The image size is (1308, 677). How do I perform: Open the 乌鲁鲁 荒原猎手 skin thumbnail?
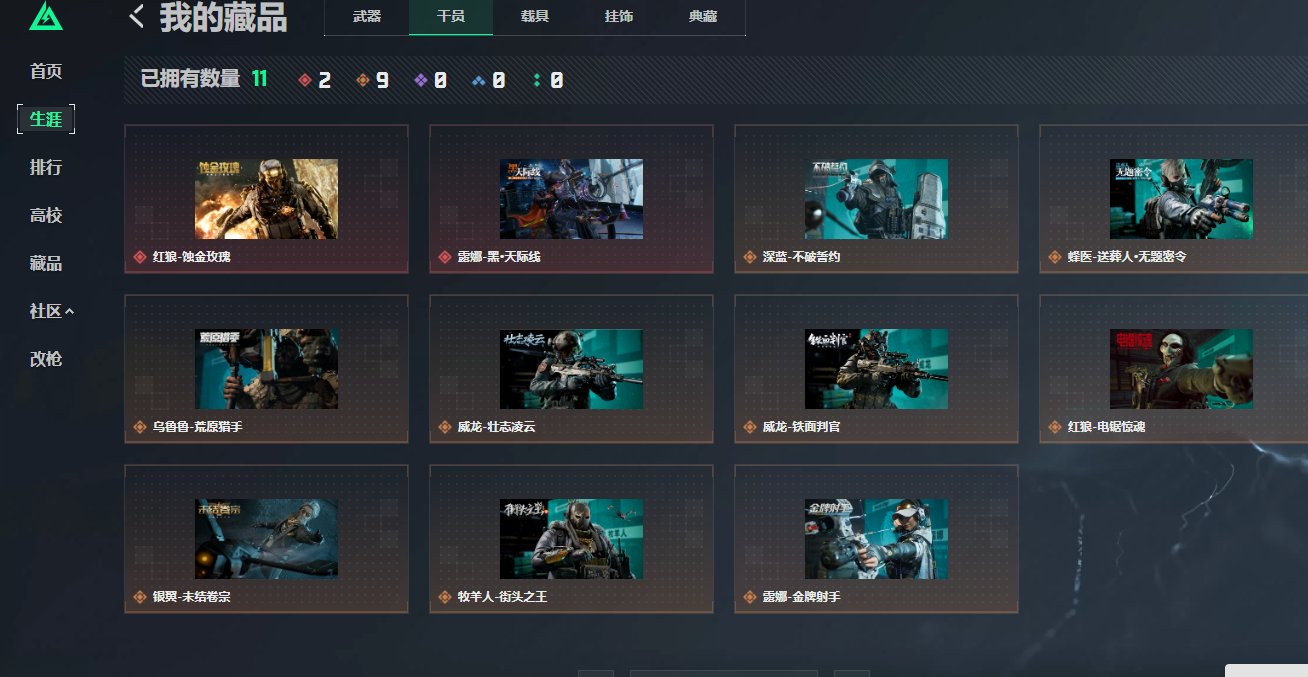[x=266, y=369]
